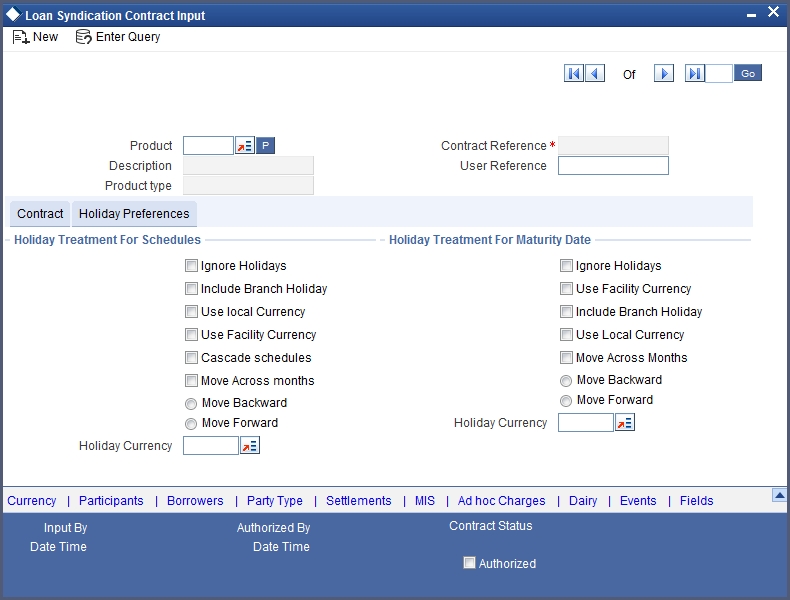Tick Ignore Holidays for Maturity Date
Screen dimensions: 790x600
566,265
